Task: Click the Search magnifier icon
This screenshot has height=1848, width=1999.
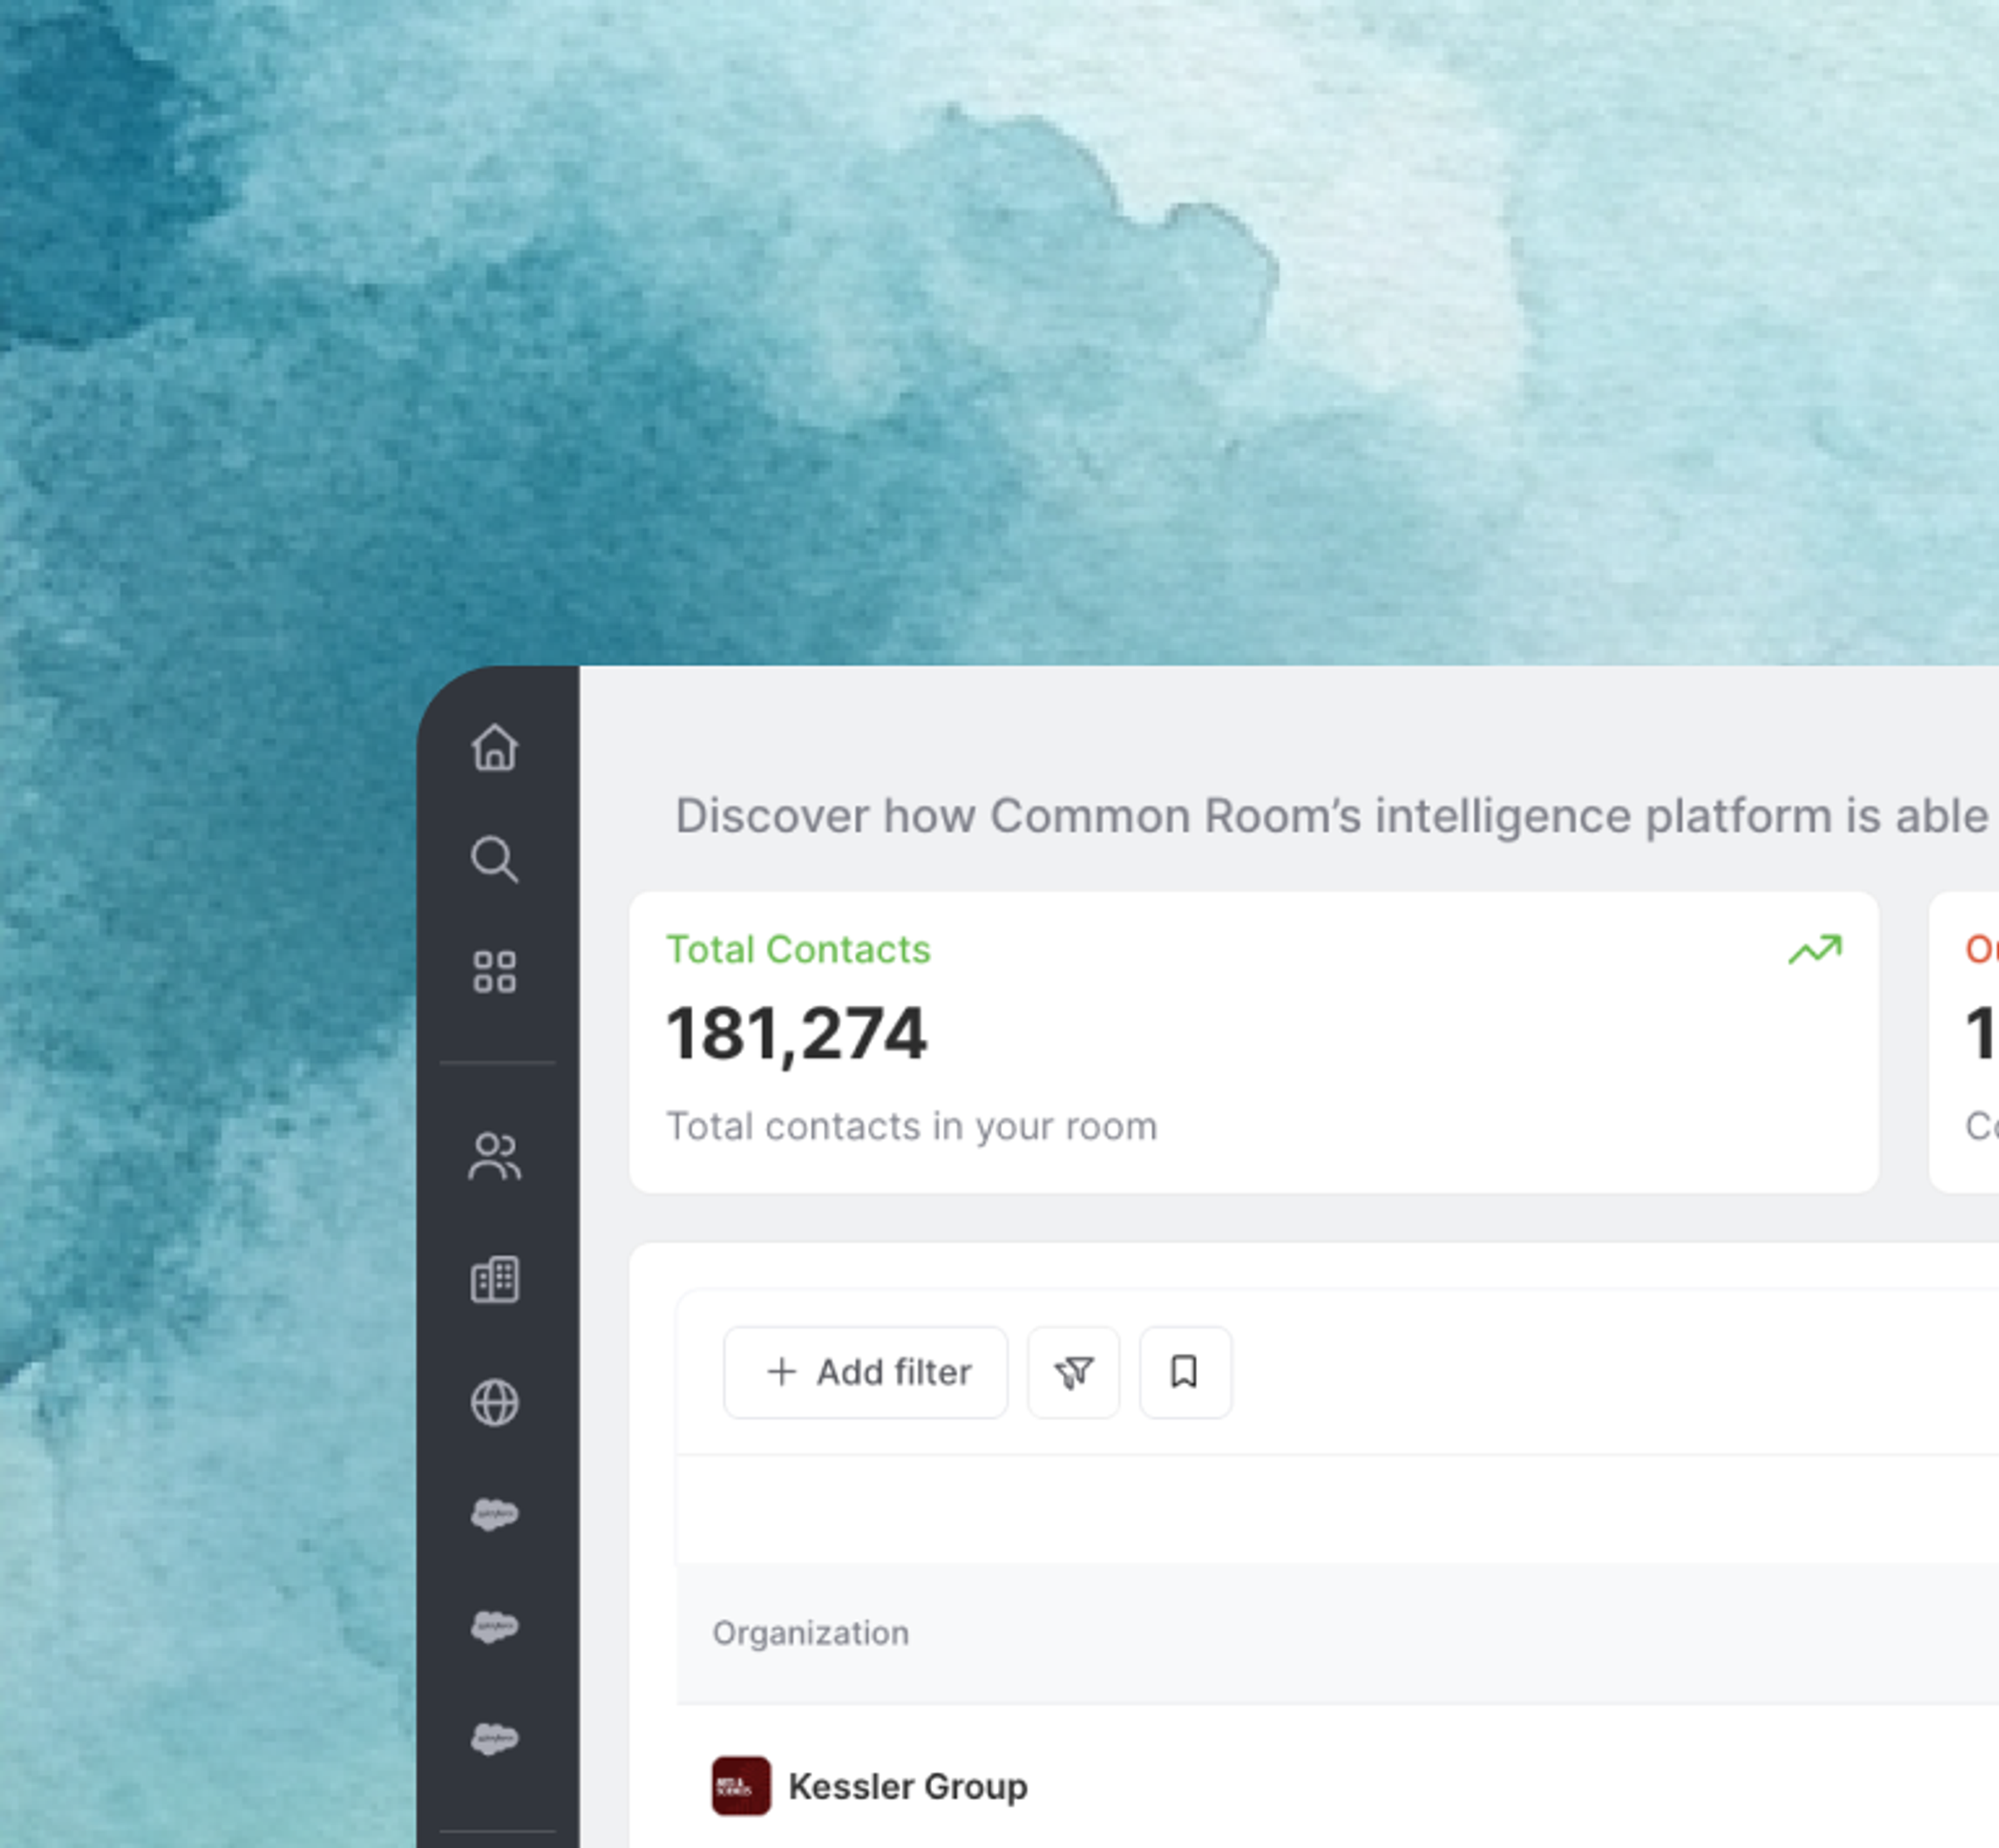Action: (x=495, y=859)
